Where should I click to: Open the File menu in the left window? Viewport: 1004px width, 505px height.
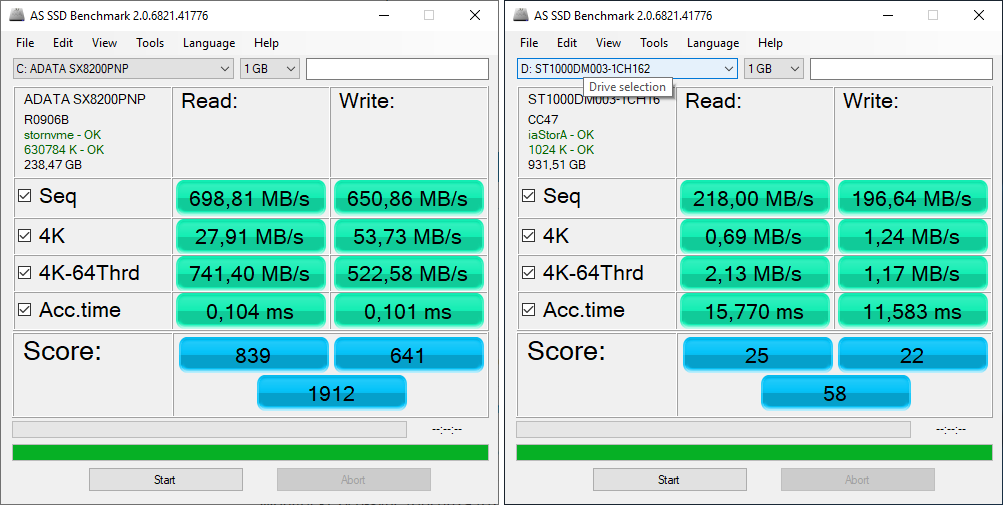(x=25, y=43)
